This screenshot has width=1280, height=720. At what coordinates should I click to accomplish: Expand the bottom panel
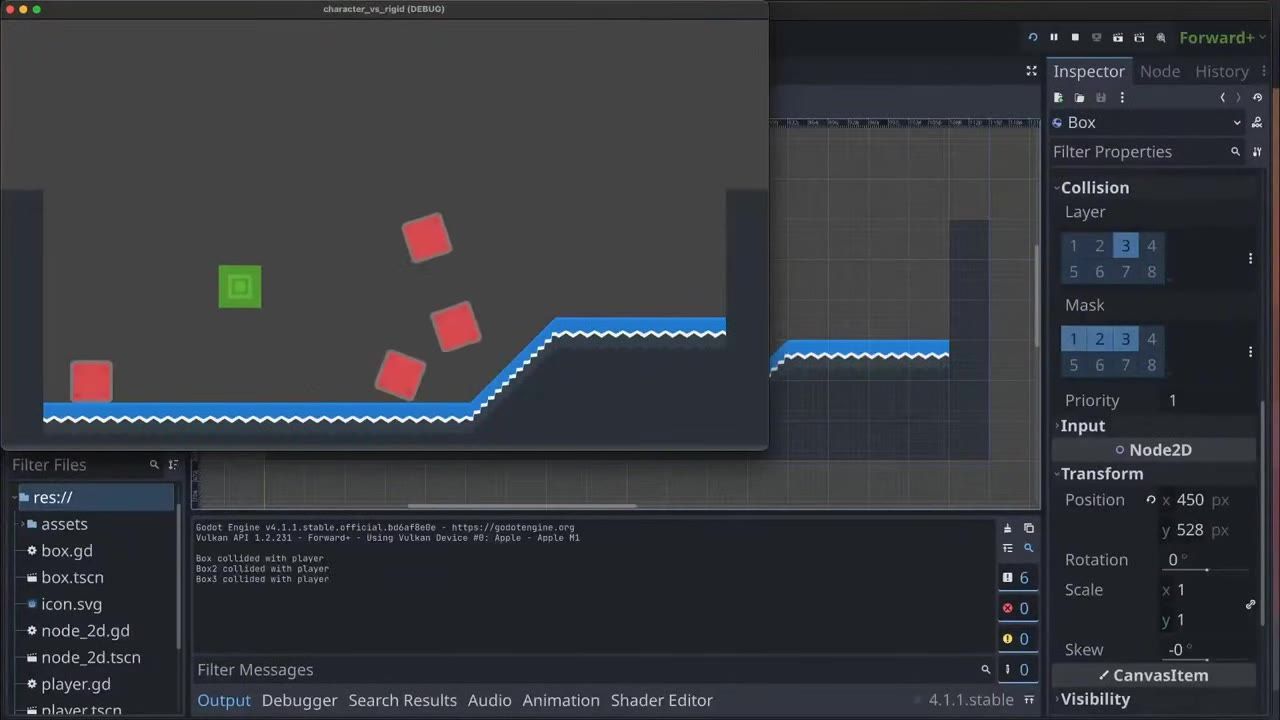pyautogui.click(x=1029, y=700)
